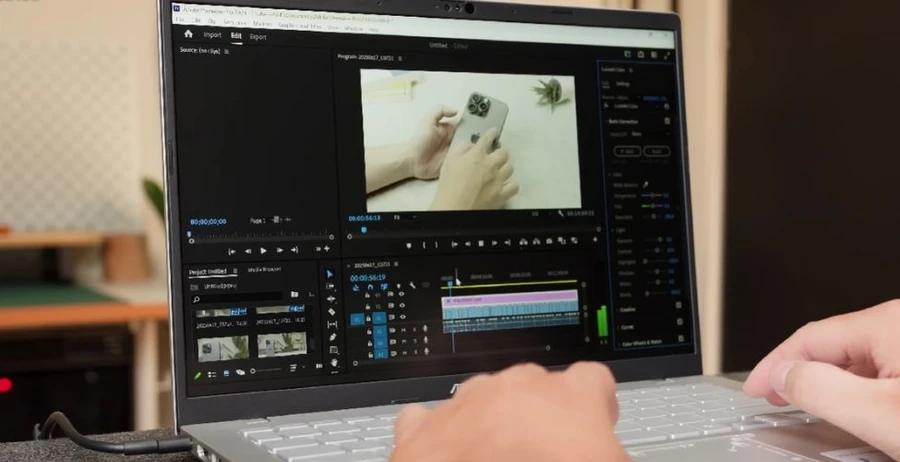
Task: Expand the Curves section
Action: coord(618,327)
